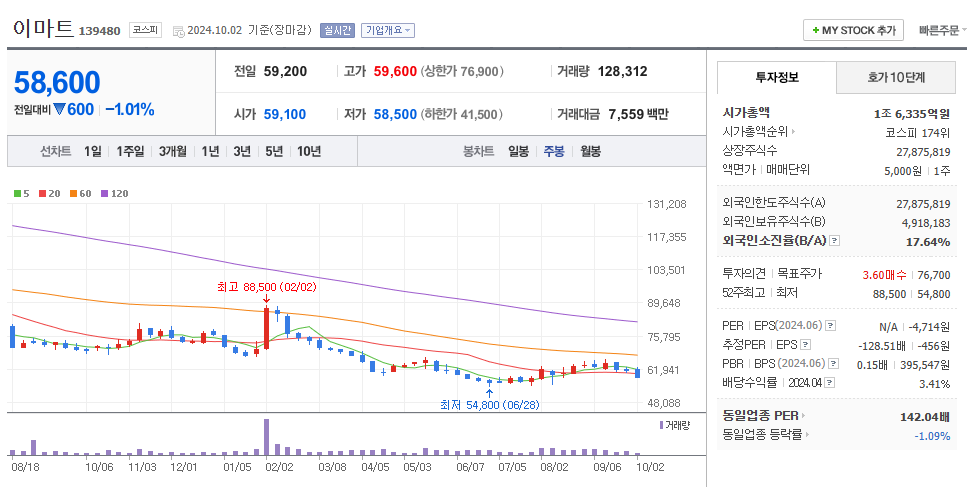
Task: Click the purple 120-day moving average legend marker
Action: coord(103,194)
